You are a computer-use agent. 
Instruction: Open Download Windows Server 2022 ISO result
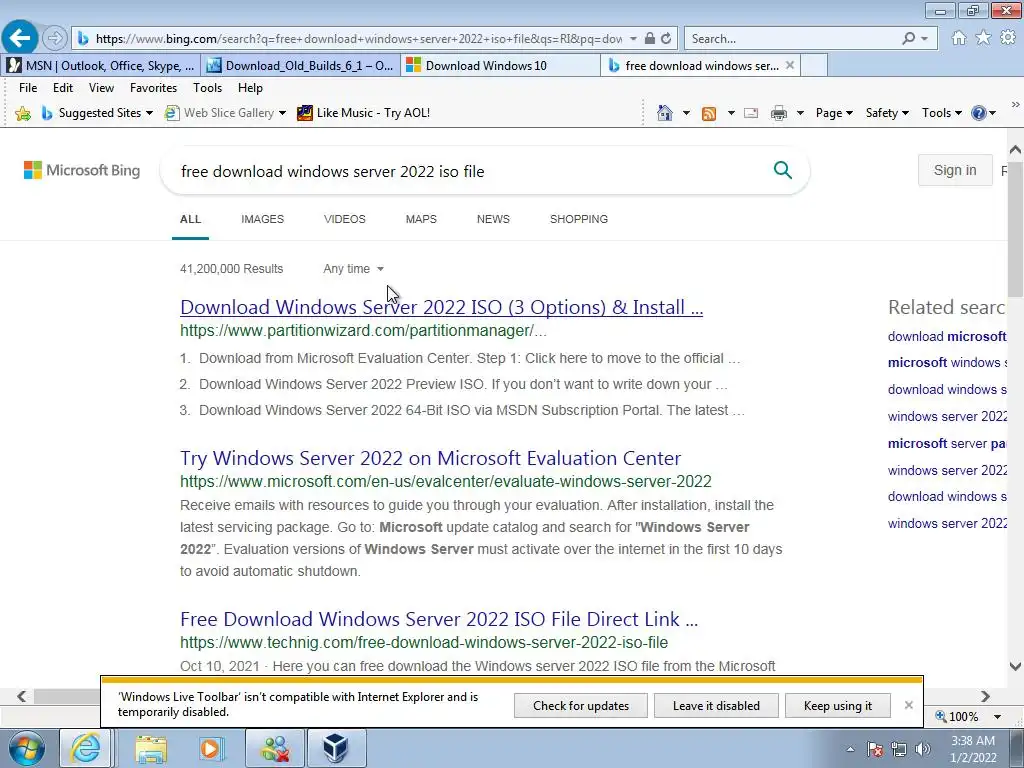click(441, 307)
